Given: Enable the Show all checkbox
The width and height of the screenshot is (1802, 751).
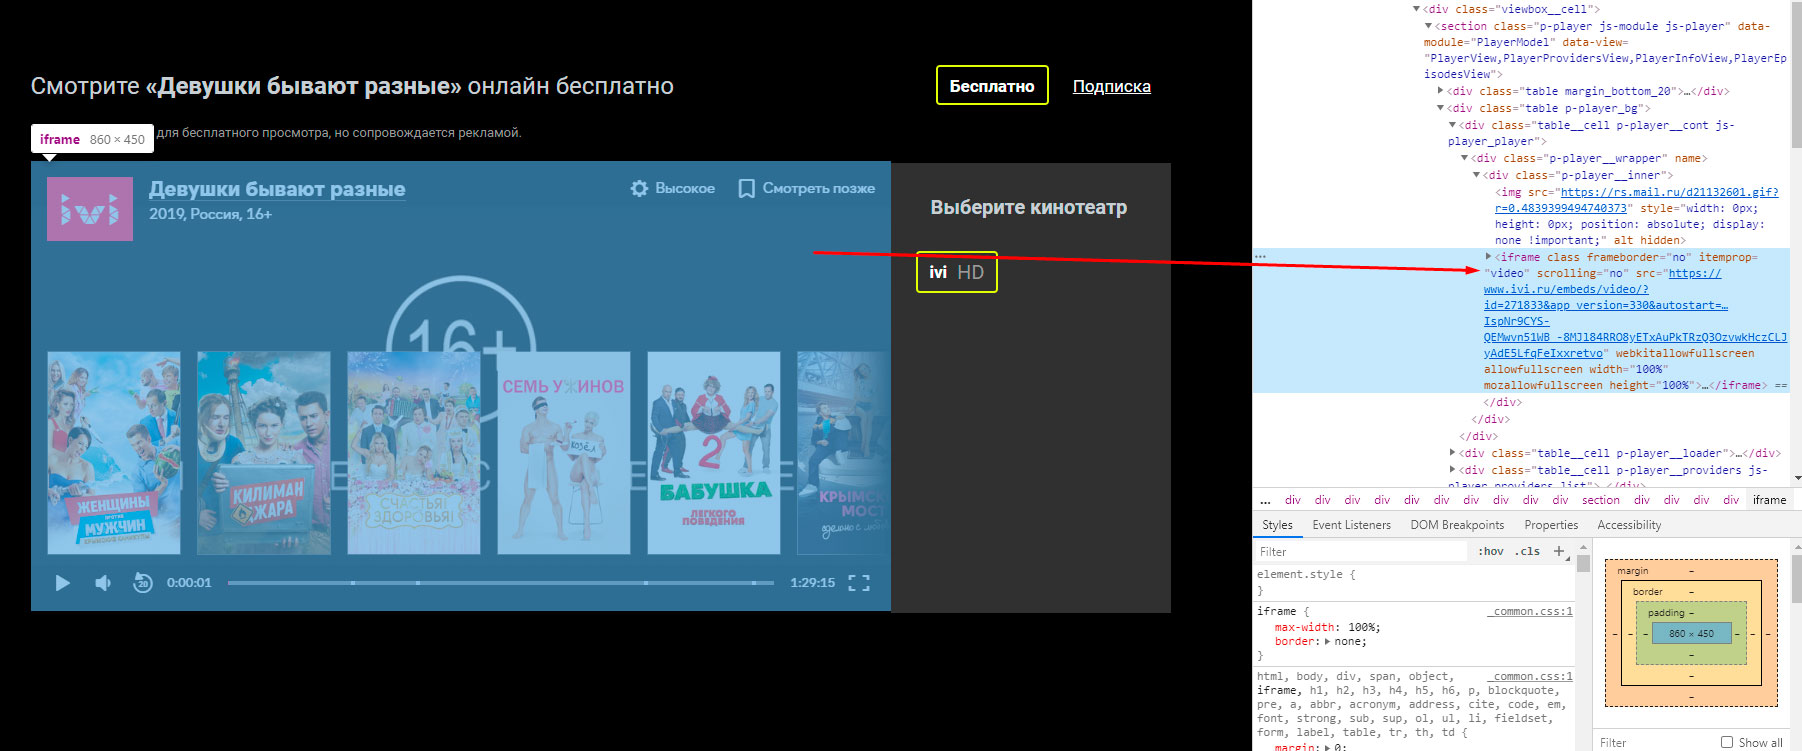Looking at the screenshot, I should [1727, 742].
